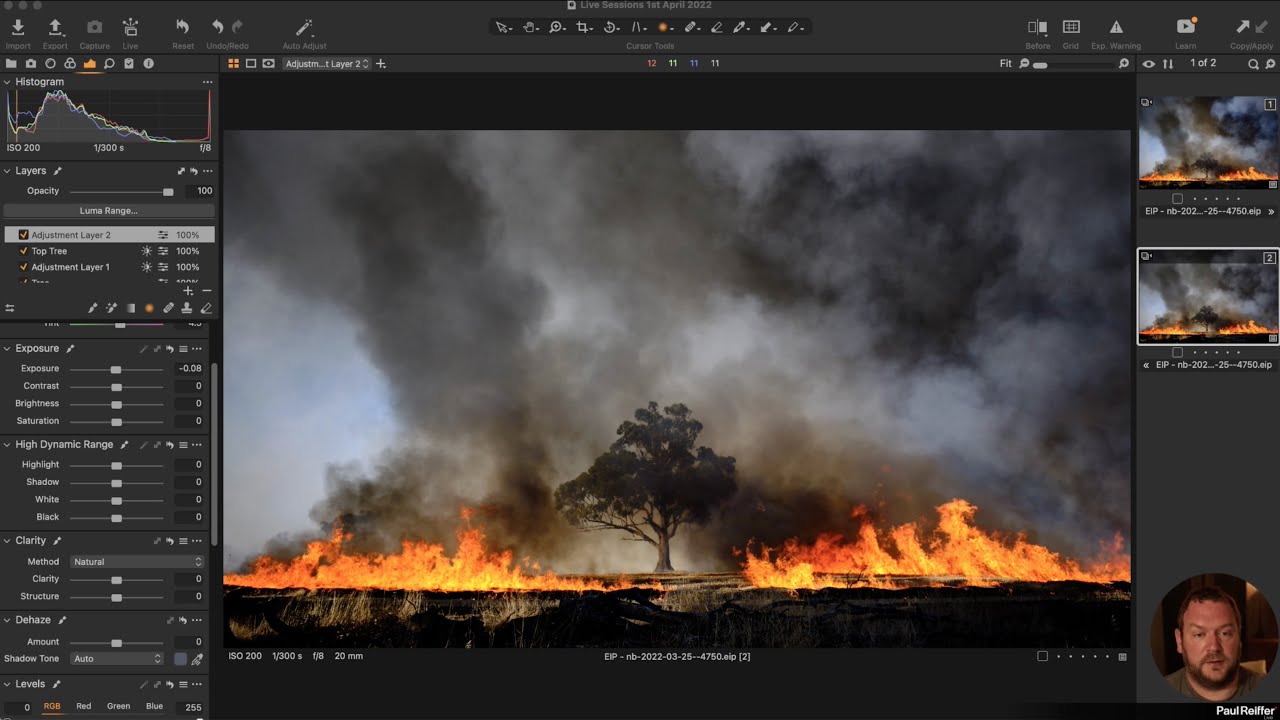Collapse the Dehaze panel
Image resolution: width=1280 pixels, height=720 pixels.
[7, 620]
